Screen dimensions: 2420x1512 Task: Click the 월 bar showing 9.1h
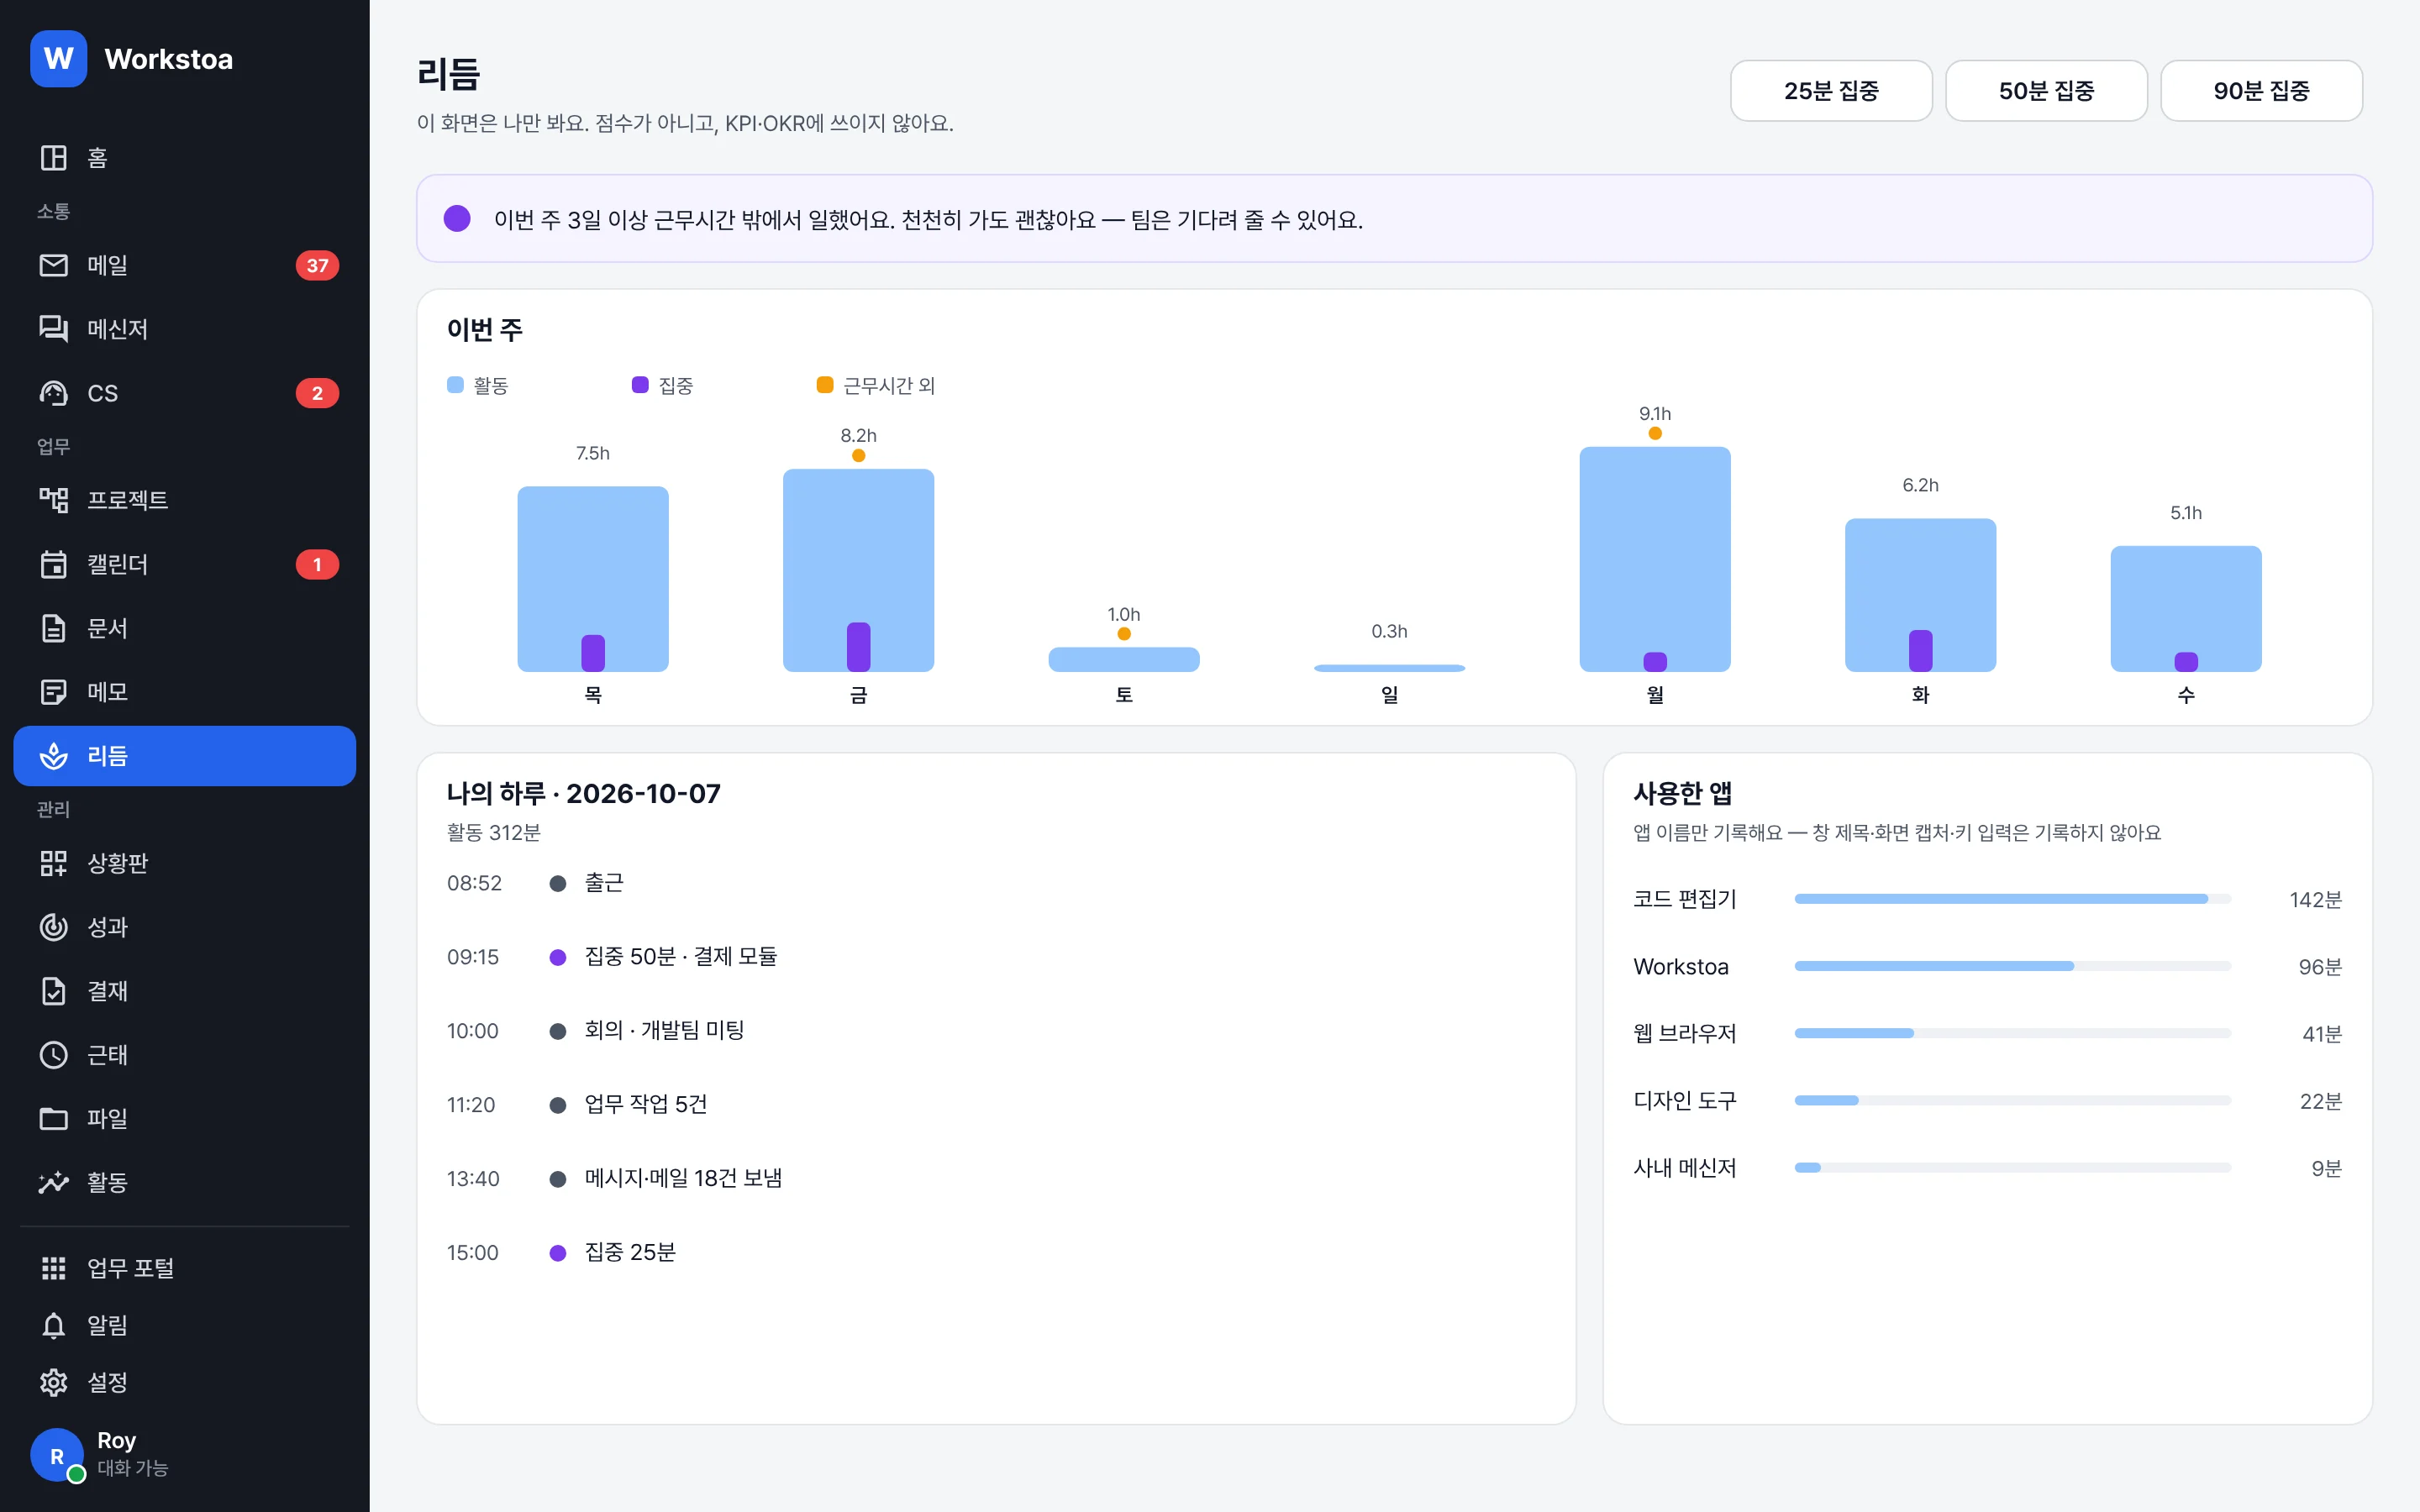point(1655,559)
